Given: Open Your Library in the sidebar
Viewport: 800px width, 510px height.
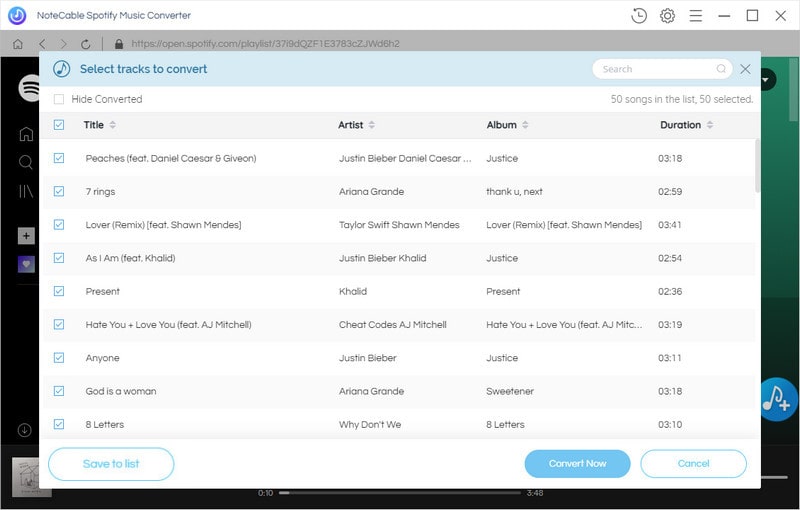Looking at the screenshot, I should [26, 191].
